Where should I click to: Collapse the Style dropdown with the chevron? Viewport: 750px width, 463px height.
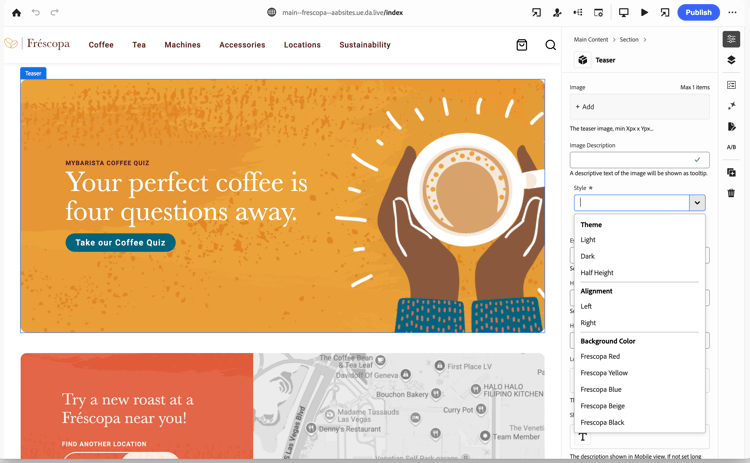coord(697,203)
